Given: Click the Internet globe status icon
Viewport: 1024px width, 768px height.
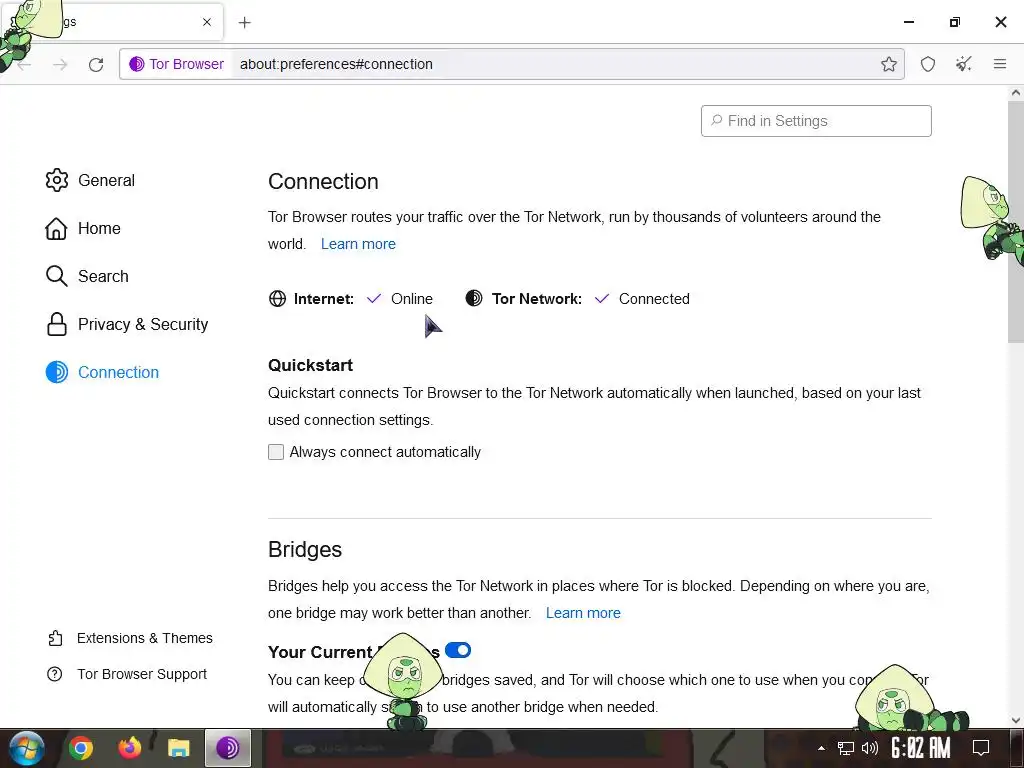Looking at the screenshot, I should 278,298.
